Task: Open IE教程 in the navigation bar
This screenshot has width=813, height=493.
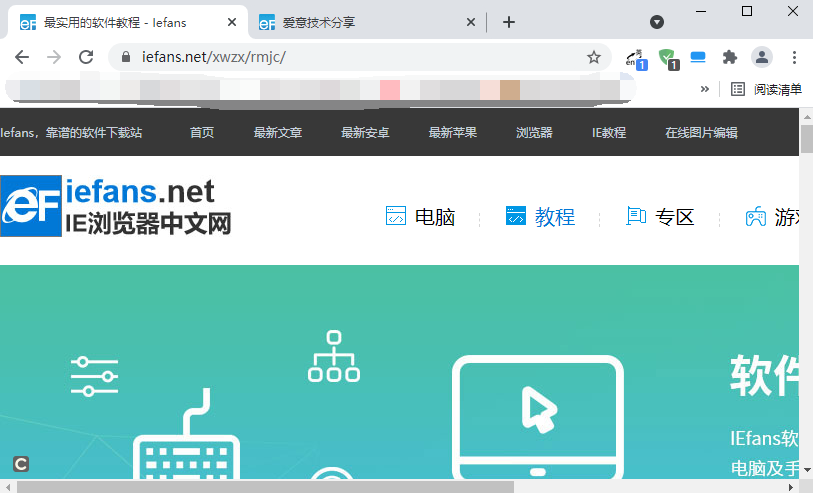Action: (x=609, y=133)
